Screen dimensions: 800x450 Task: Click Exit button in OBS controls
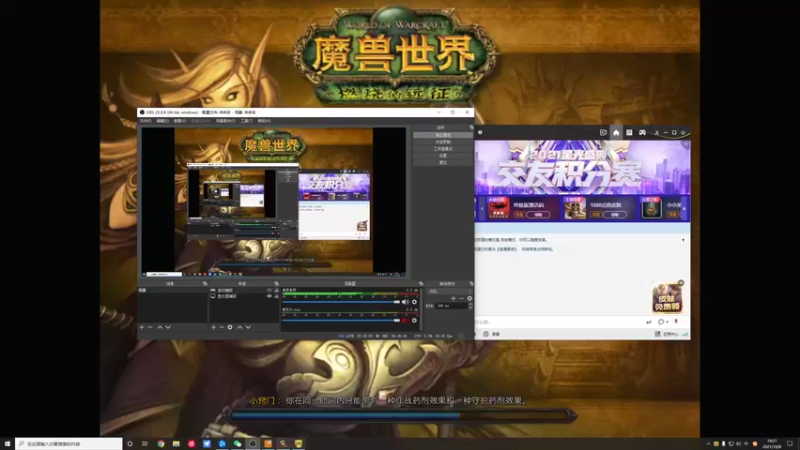point(443,162)
